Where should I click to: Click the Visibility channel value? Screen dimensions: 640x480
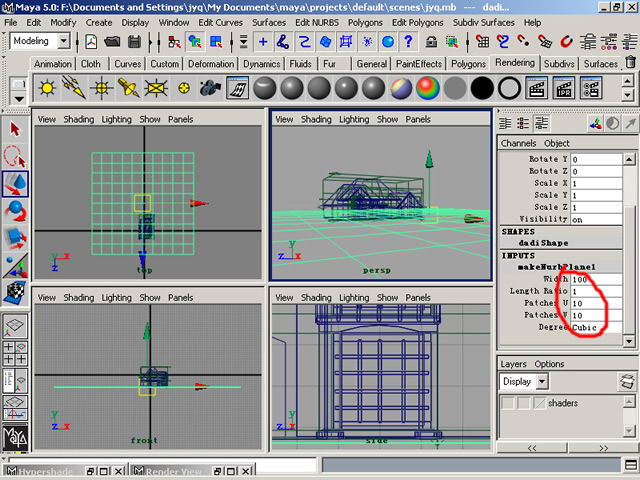596,220
